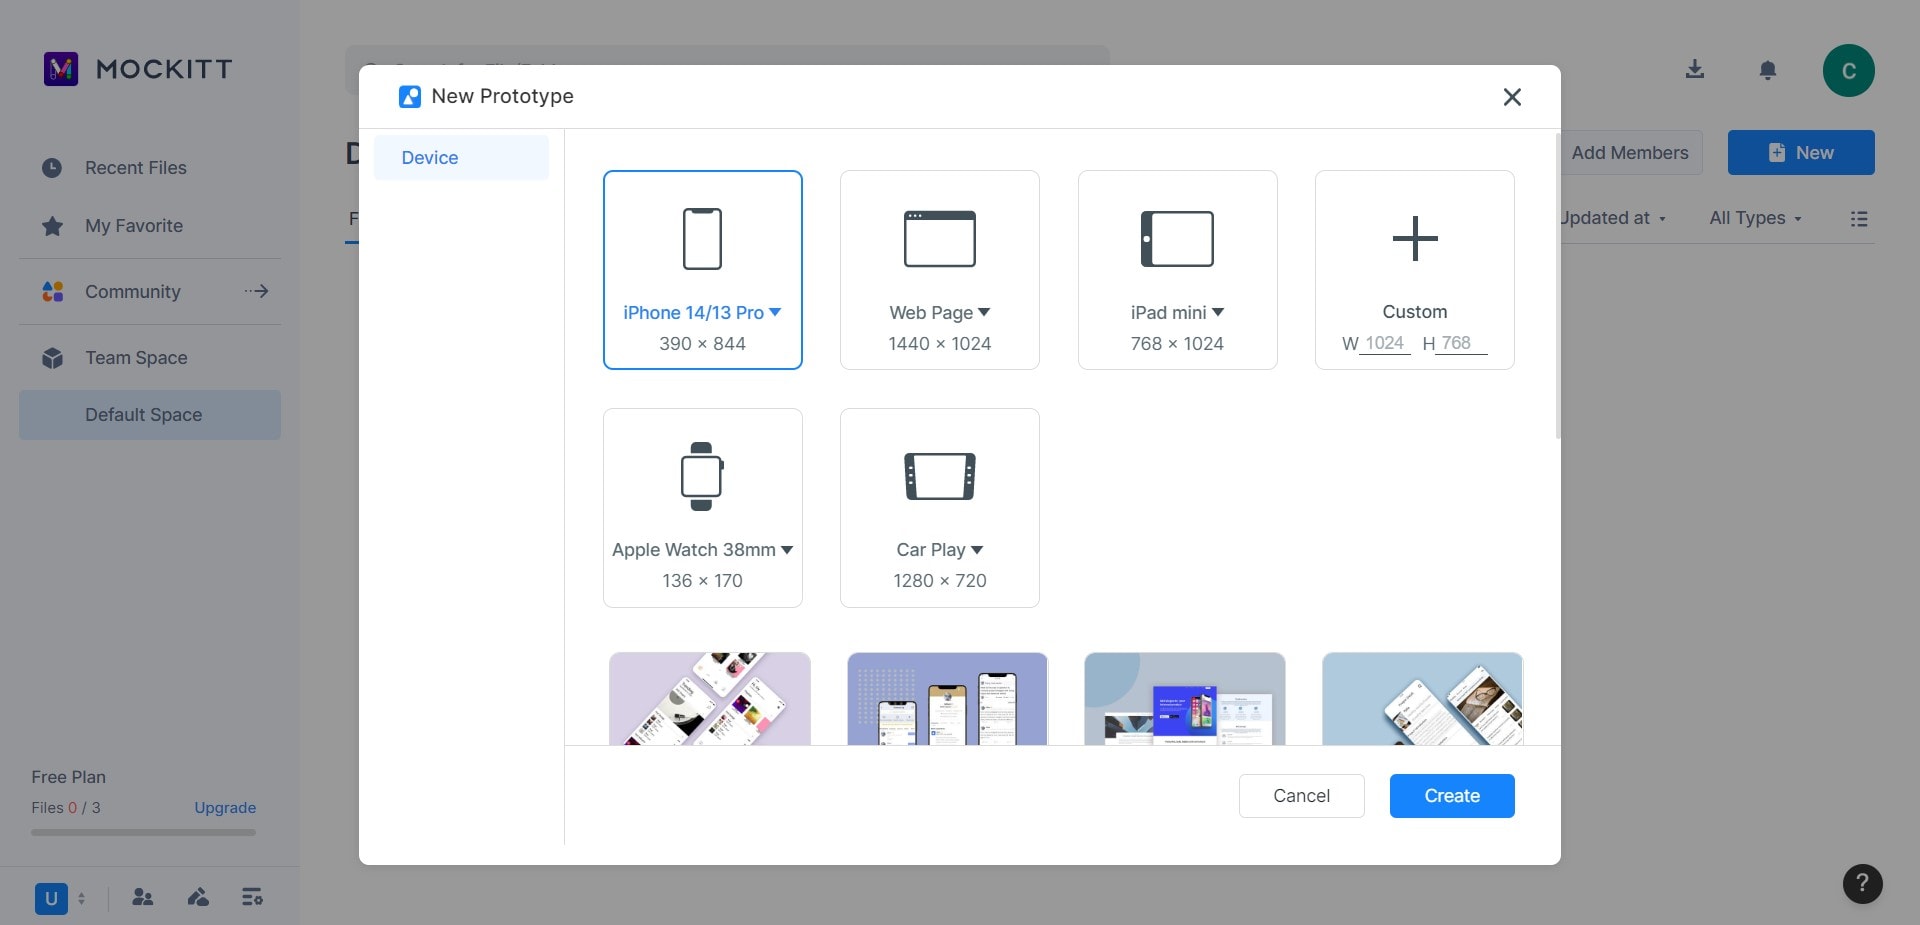Click the members icon in bottom bar
This screenshot has height=925, width=1920.
point(143,897)
